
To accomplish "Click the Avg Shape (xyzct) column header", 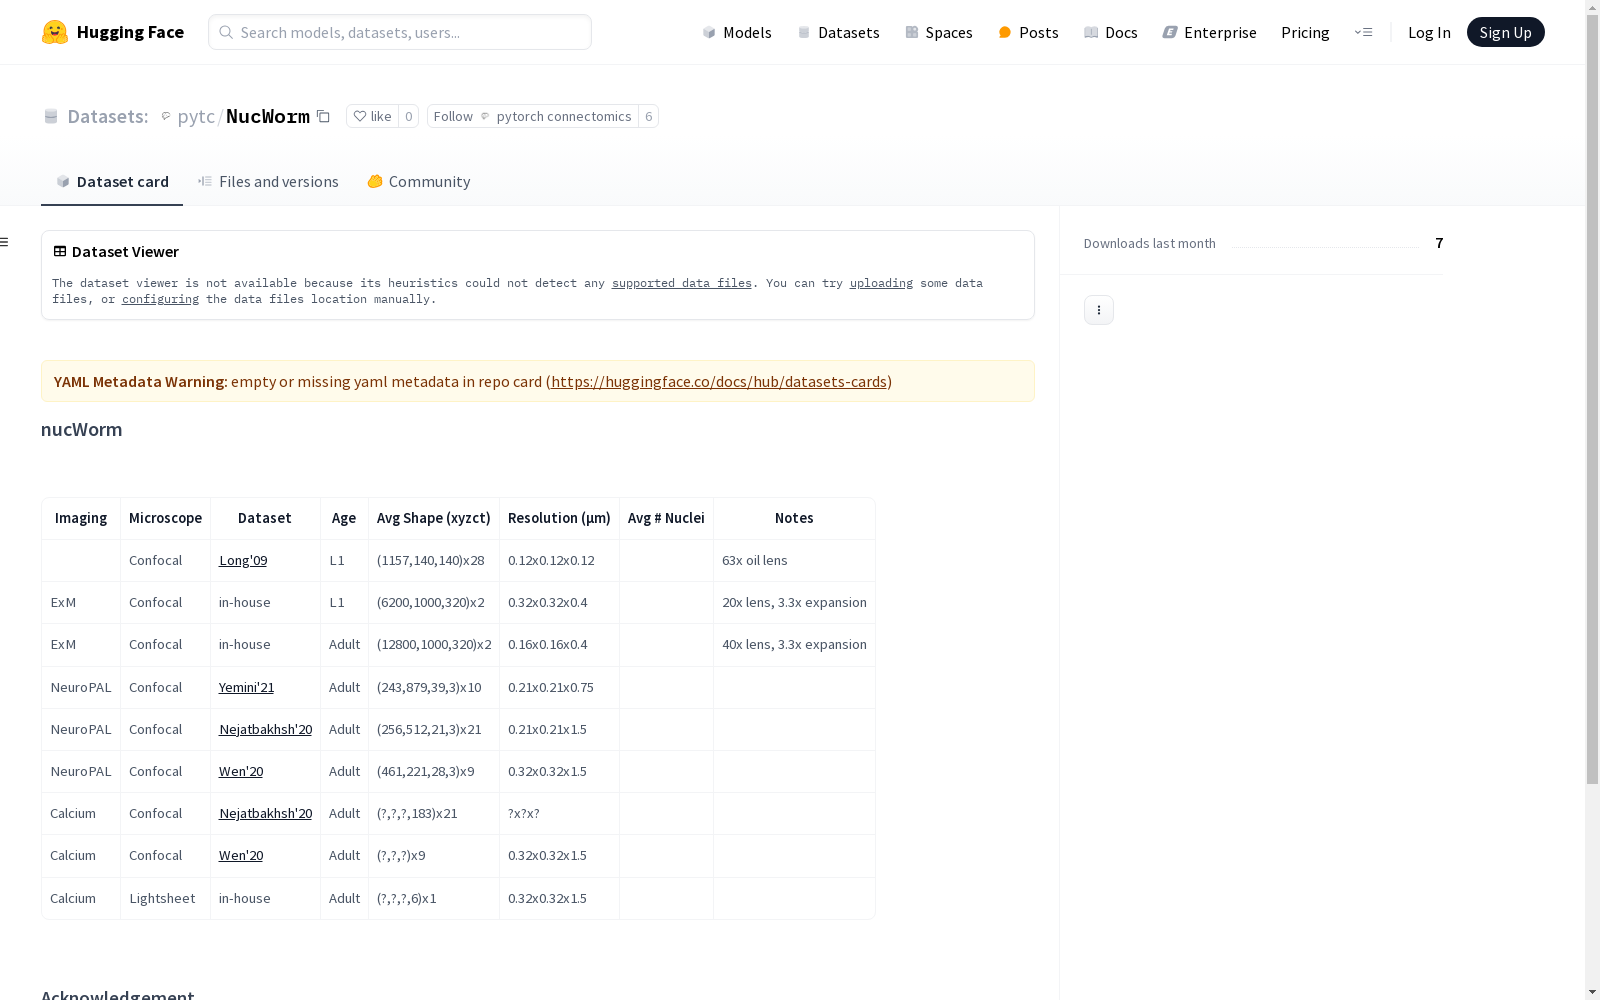I will [434, 518].
